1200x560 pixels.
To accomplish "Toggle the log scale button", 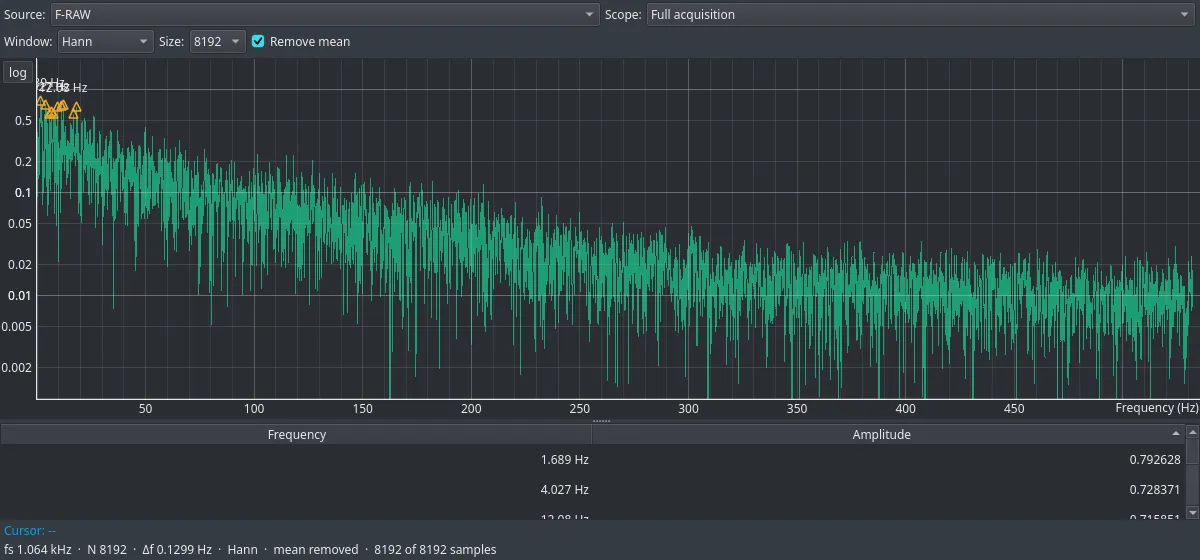I will [18, 73].
